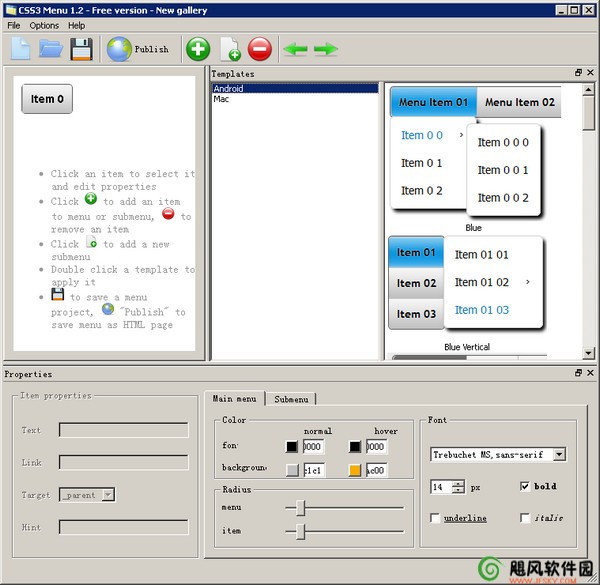Click the scroll-up arrow of the template previews
The image size is (600, 585).
click(x=588, y=90)
